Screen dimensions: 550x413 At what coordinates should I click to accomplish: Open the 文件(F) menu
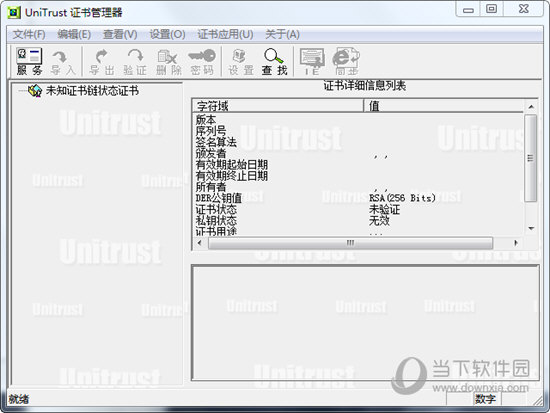(x=29, y=34)
